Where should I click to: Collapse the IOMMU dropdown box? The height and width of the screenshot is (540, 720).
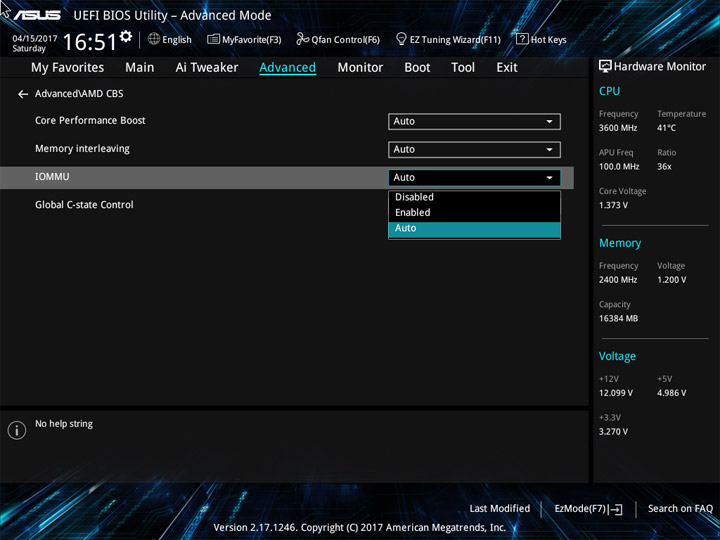474,178
